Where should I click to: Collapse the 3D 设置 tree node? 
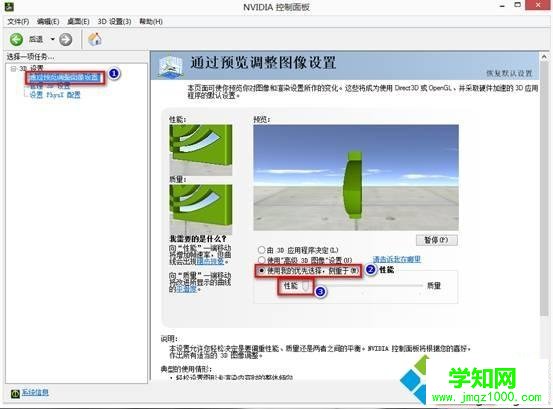click(13, 68)
